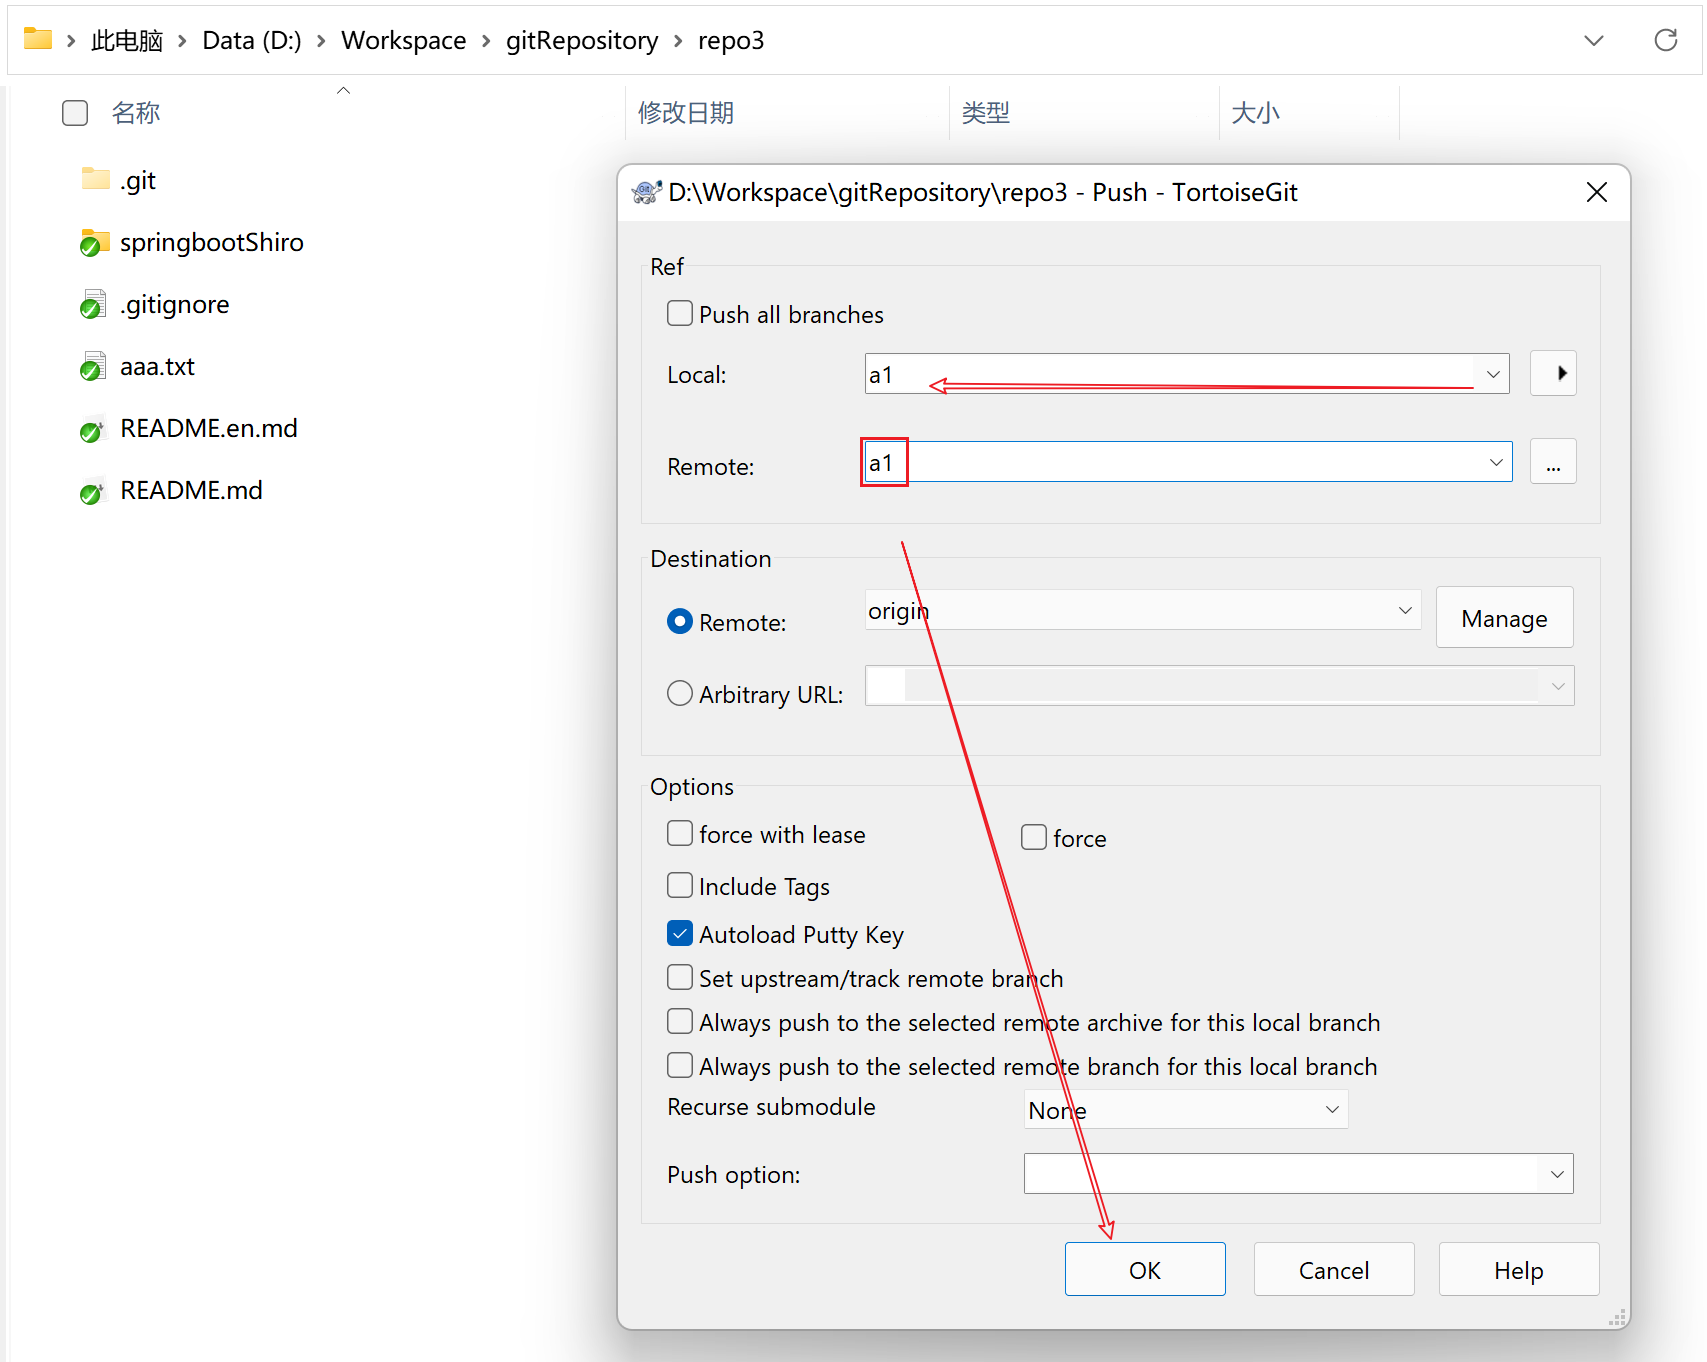Click the 修改日期 column header

tap(686, 113)
